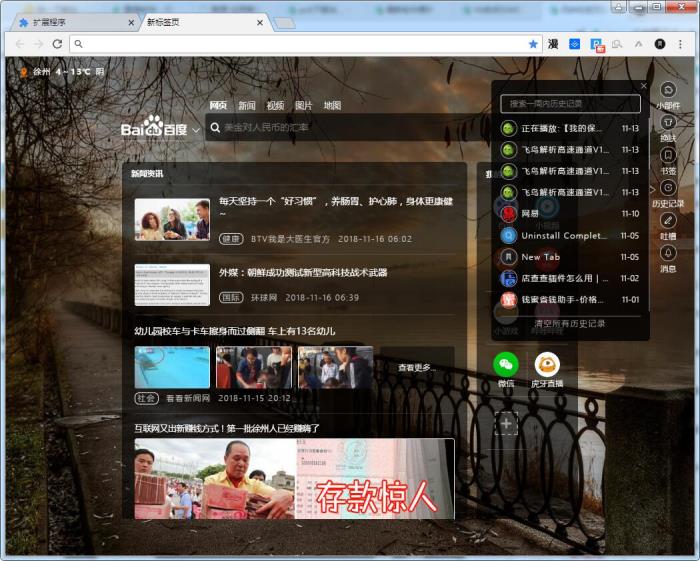Close the 新标签页 browser tab
This screenshot has height=561, width=700.
260,22
